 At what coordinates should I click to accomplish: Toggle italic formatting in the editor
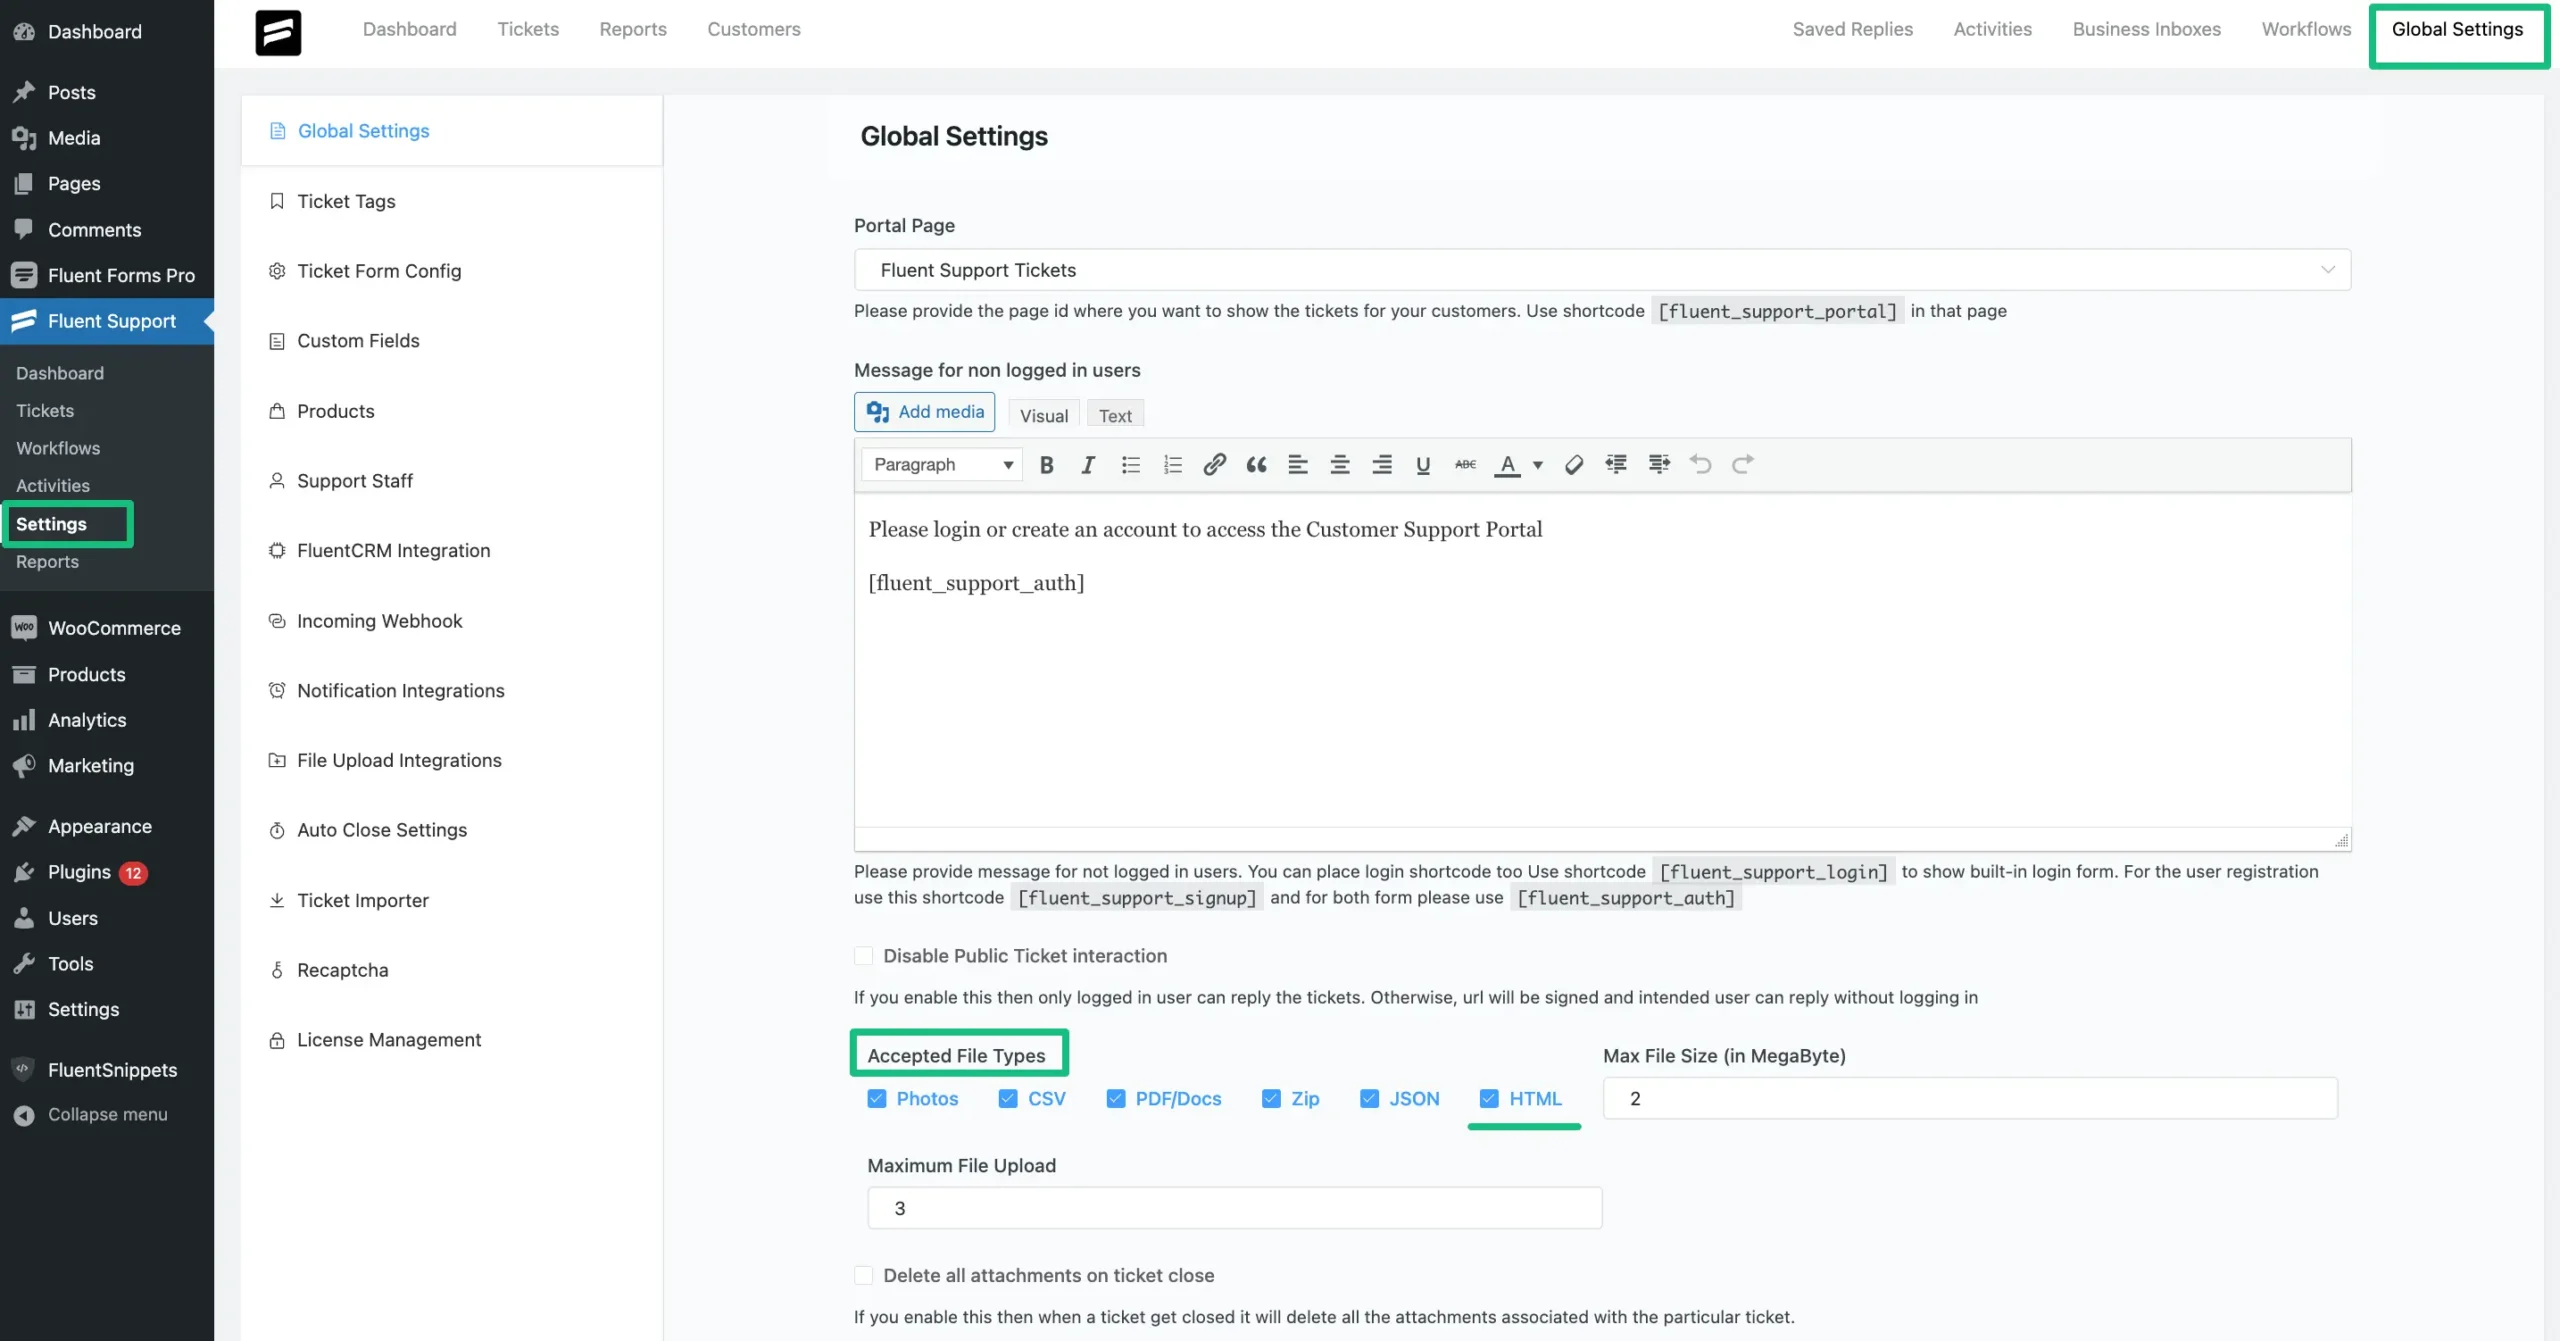(1088, 464)
